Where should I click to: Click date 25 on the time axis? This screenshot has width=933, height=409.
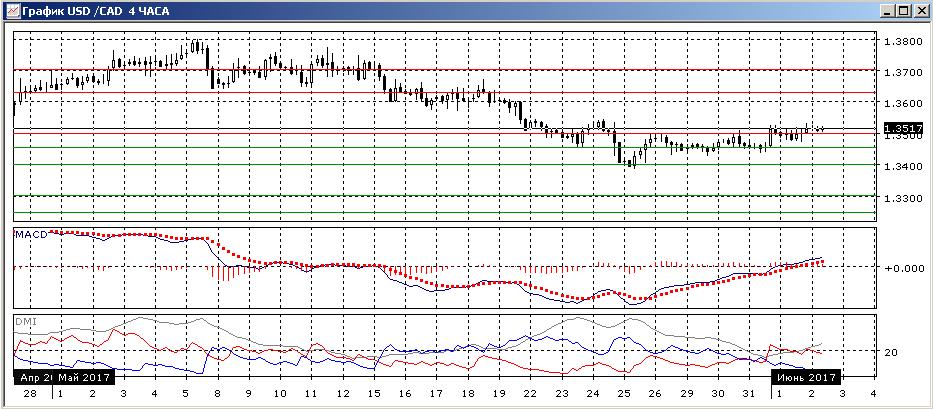pos(623,394)
